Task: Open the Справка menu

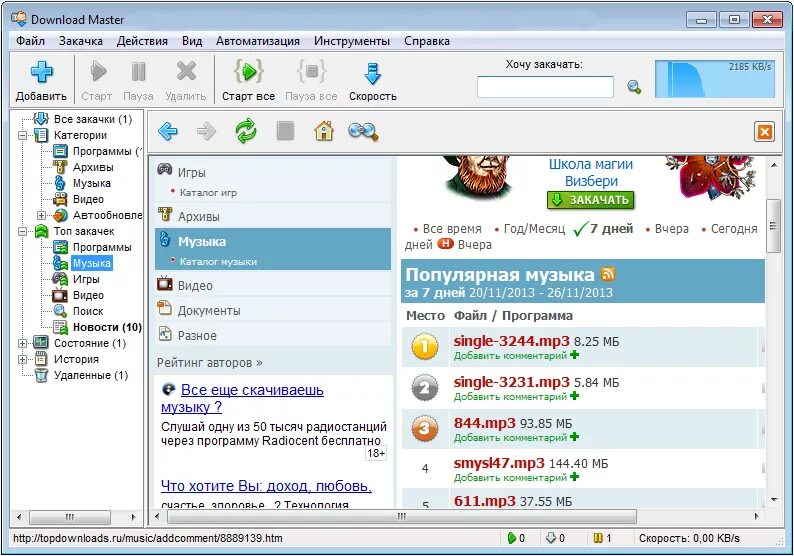Action: (427, 41)
